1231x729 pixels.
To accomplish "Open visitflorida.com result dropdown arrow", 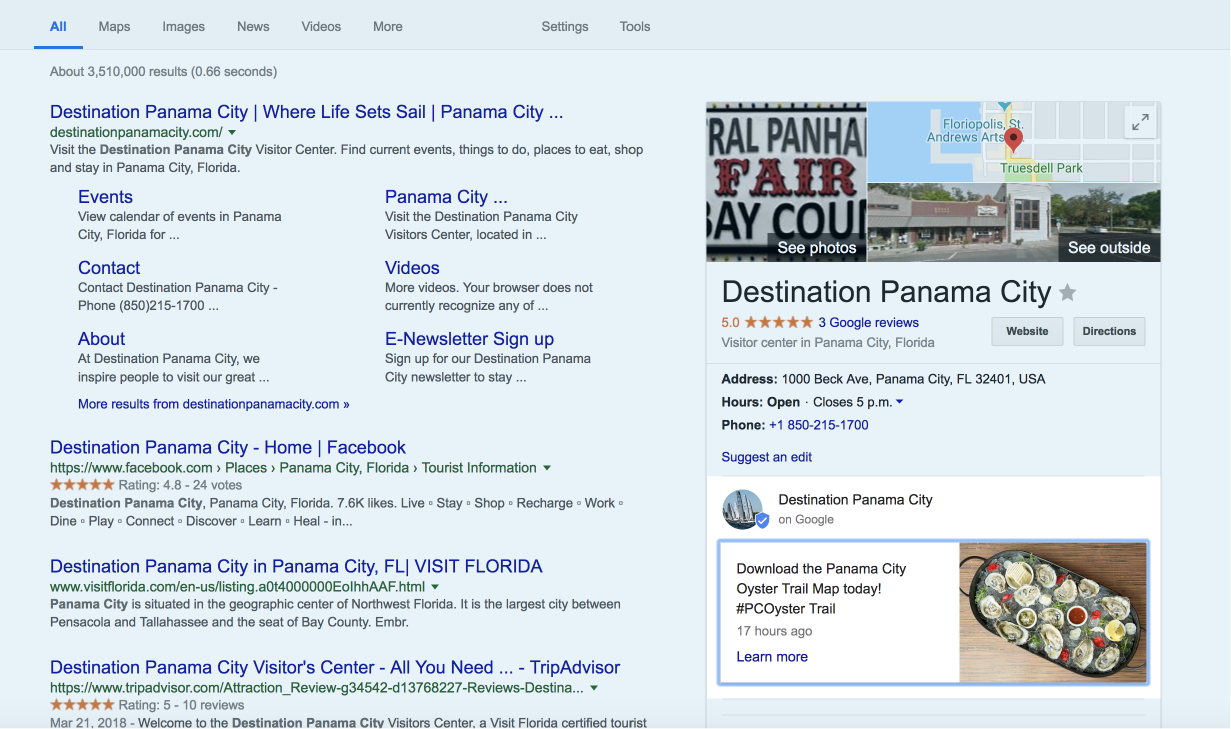I will point(435,587).
